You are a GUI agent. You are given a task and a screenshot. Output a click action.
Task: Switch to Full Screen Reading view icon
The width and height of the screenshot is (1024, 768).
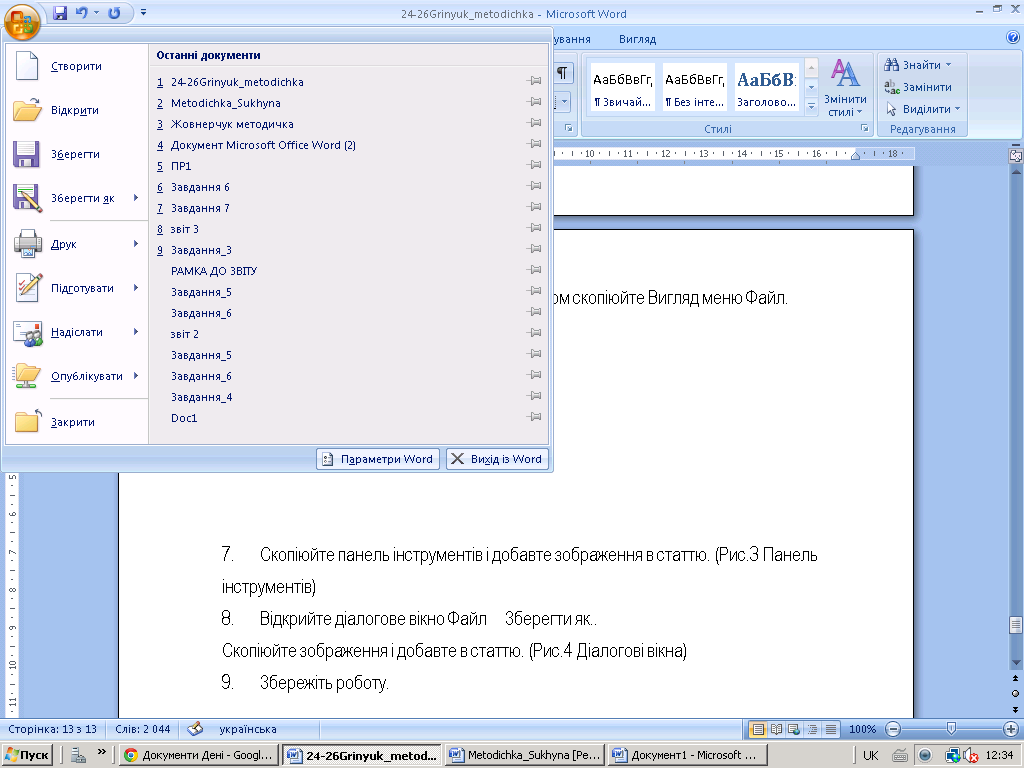[x=776, y=729]
